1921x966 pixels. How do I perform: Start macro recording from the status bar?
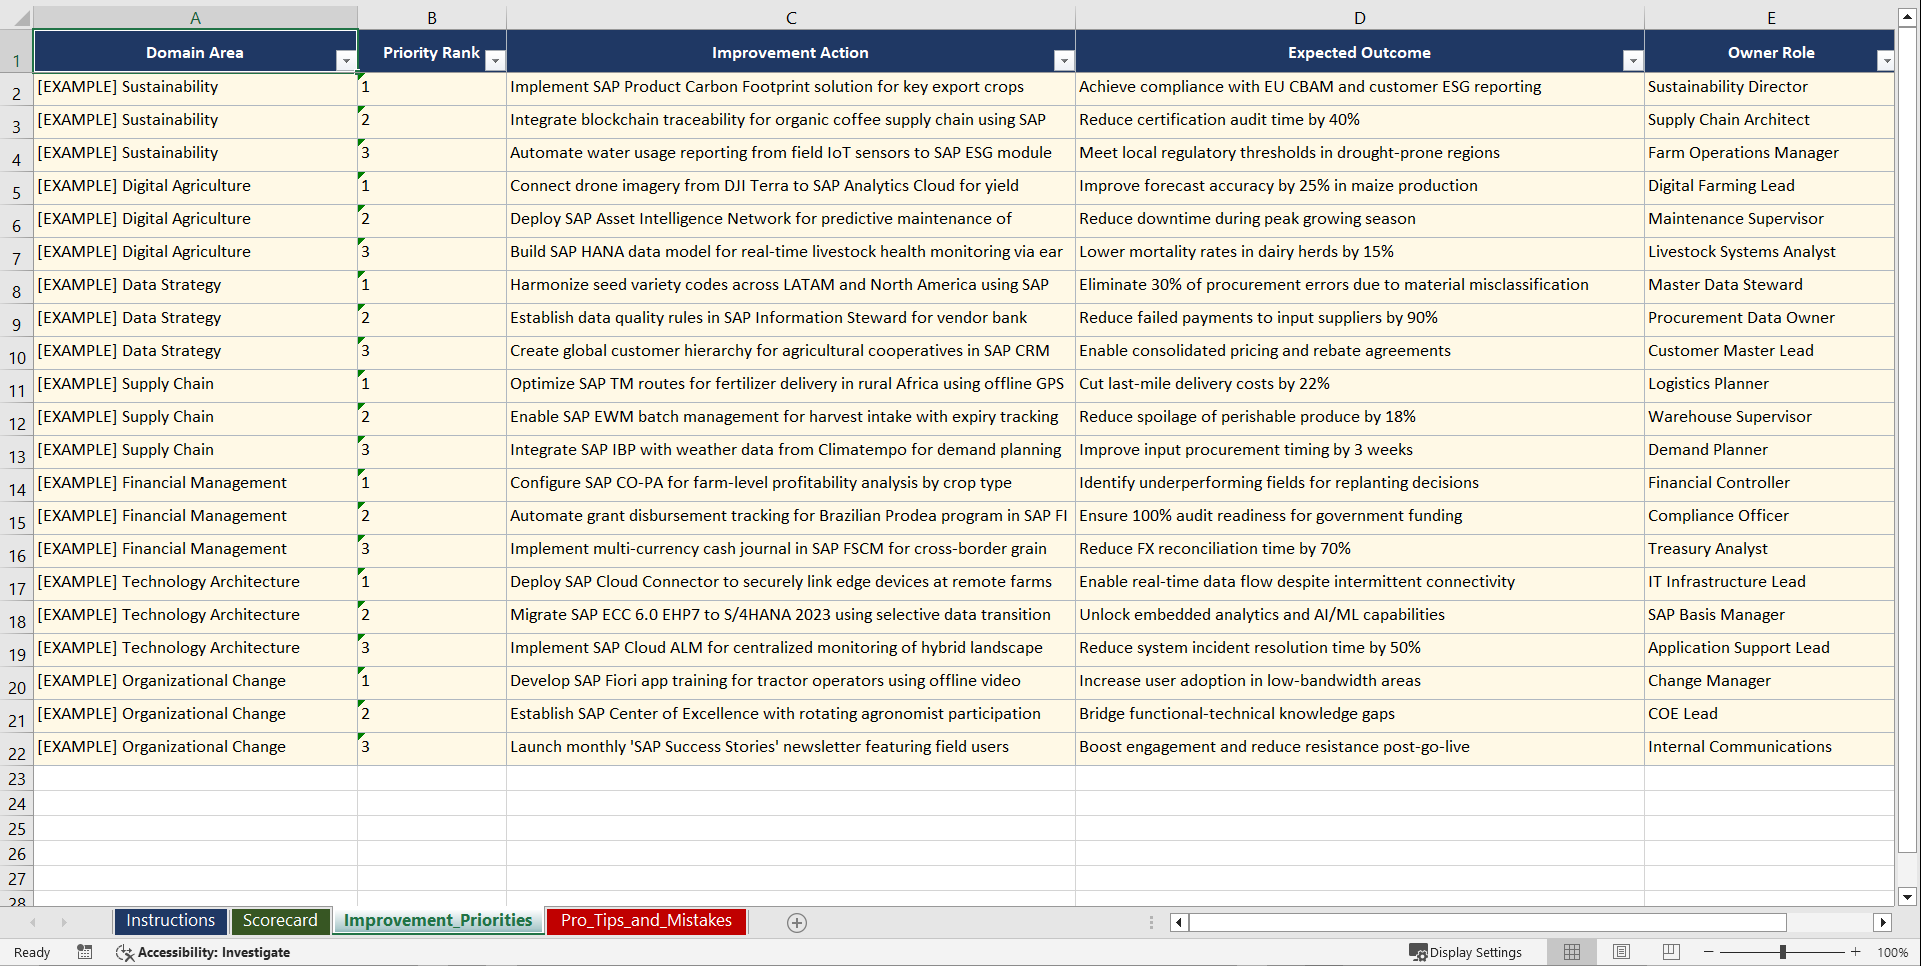(85, 952)
